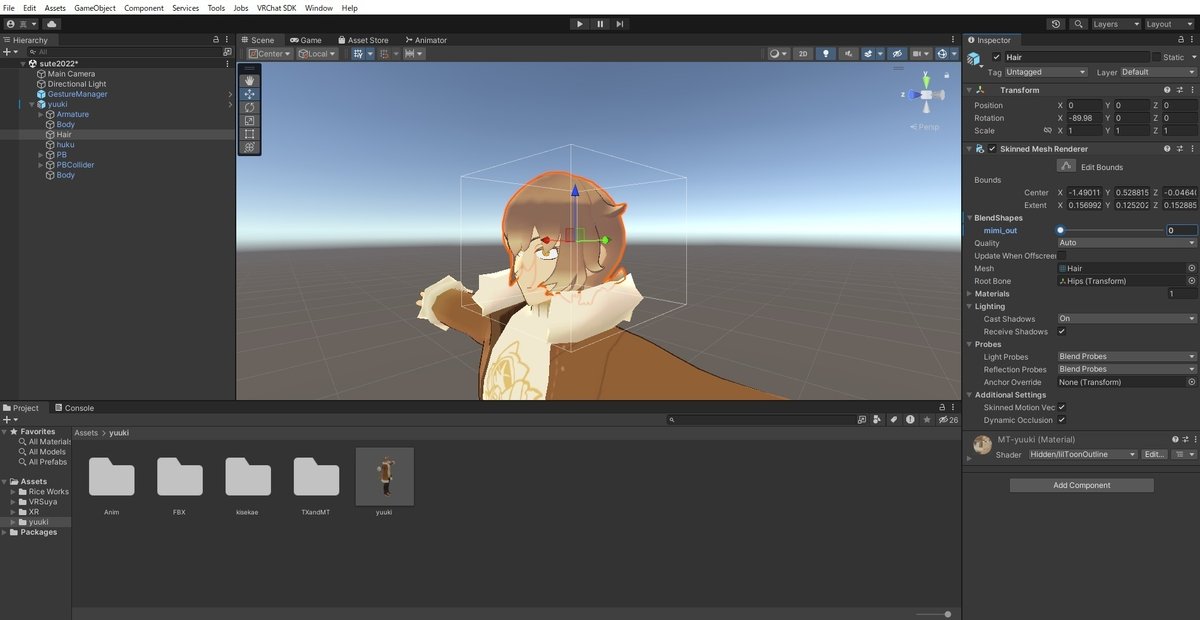1200x620 pixels.
Task: Select the Scale tool
Action: (x=249, y=120)
